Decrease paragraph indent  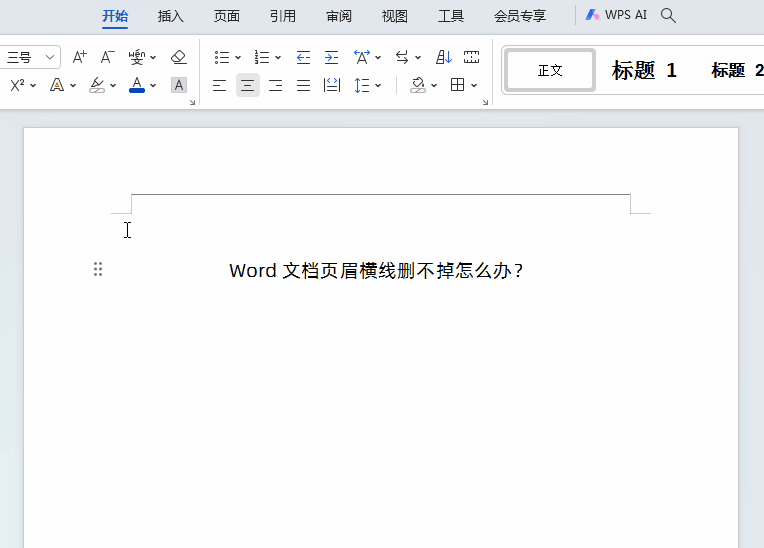tap(303, 57)
